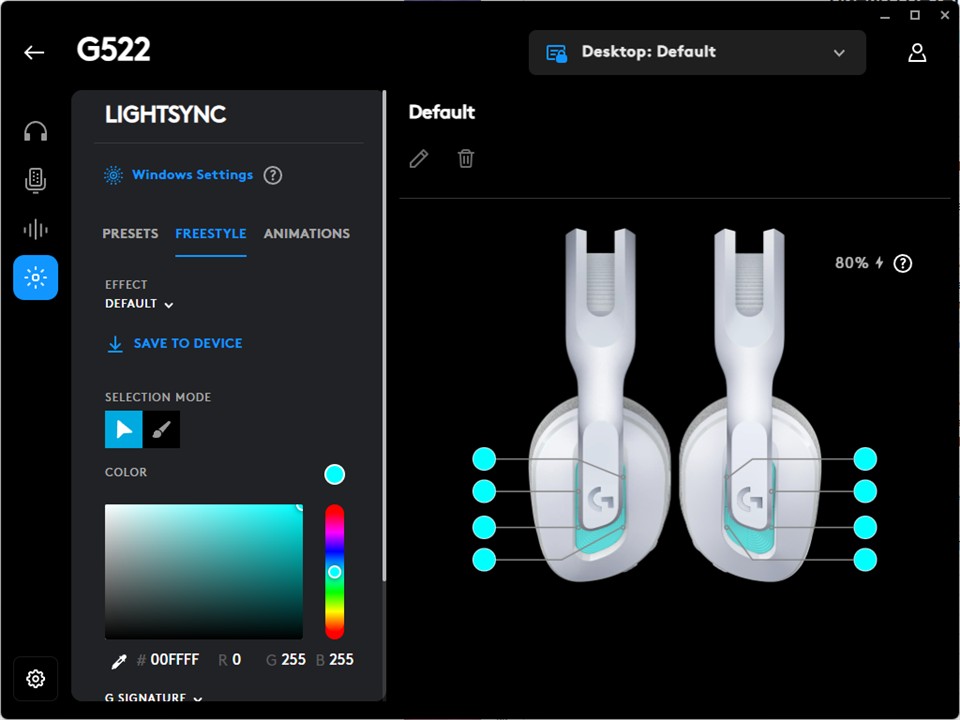Switch to paintbrush selection mode
This screenshot has height=720, width=960.
pyautogui.click(x=162, y=429)
